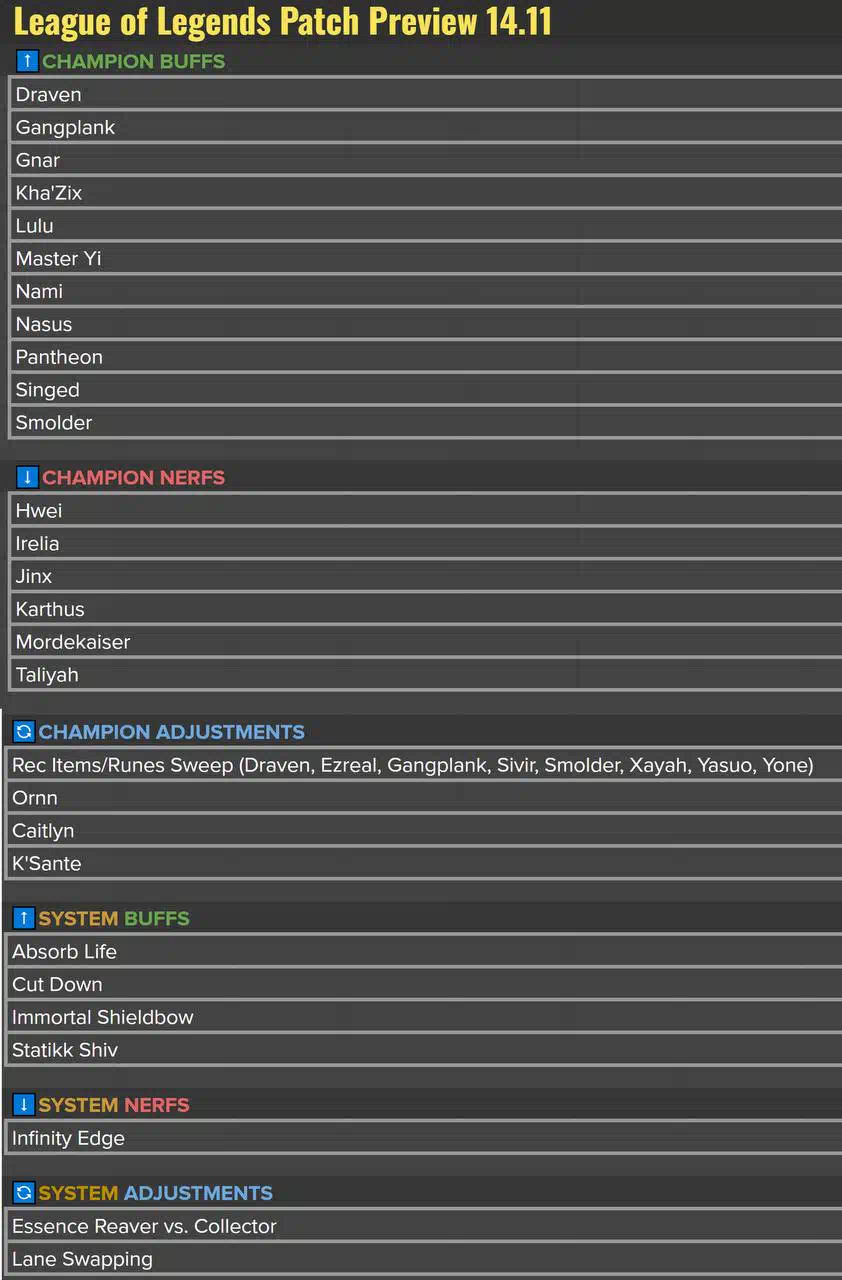Click the up-arrow icon beside Champion Buffs
Viewport: 842px width, 1280px height.
pyautogui.click(x=28, y=61)
